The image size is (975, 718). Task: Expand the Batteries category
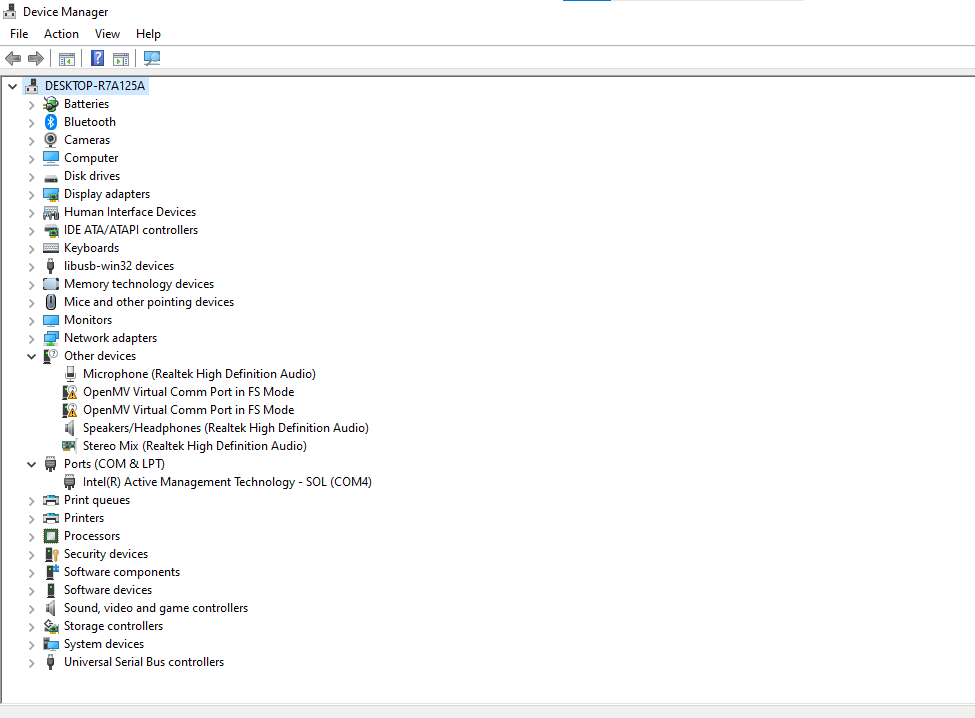pos(32,104)
